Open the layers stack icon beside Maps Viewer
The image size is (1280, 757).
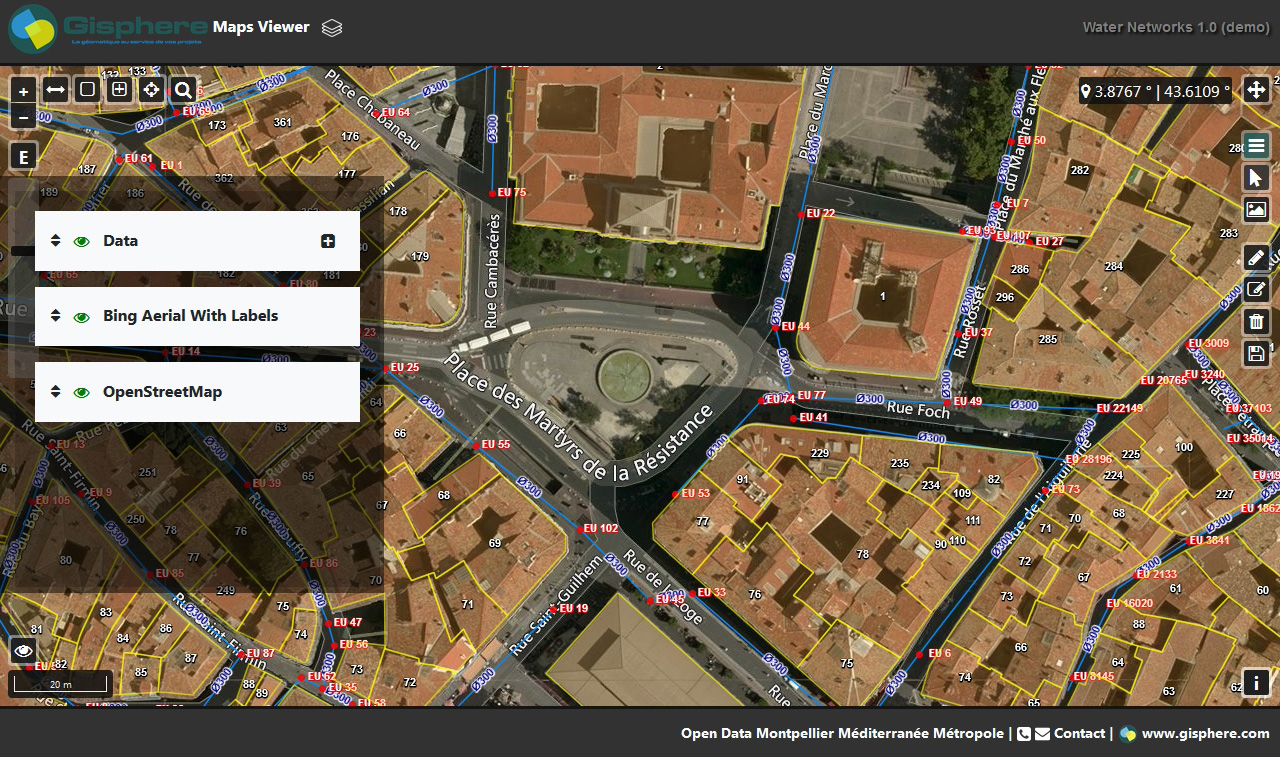point(331,29)
